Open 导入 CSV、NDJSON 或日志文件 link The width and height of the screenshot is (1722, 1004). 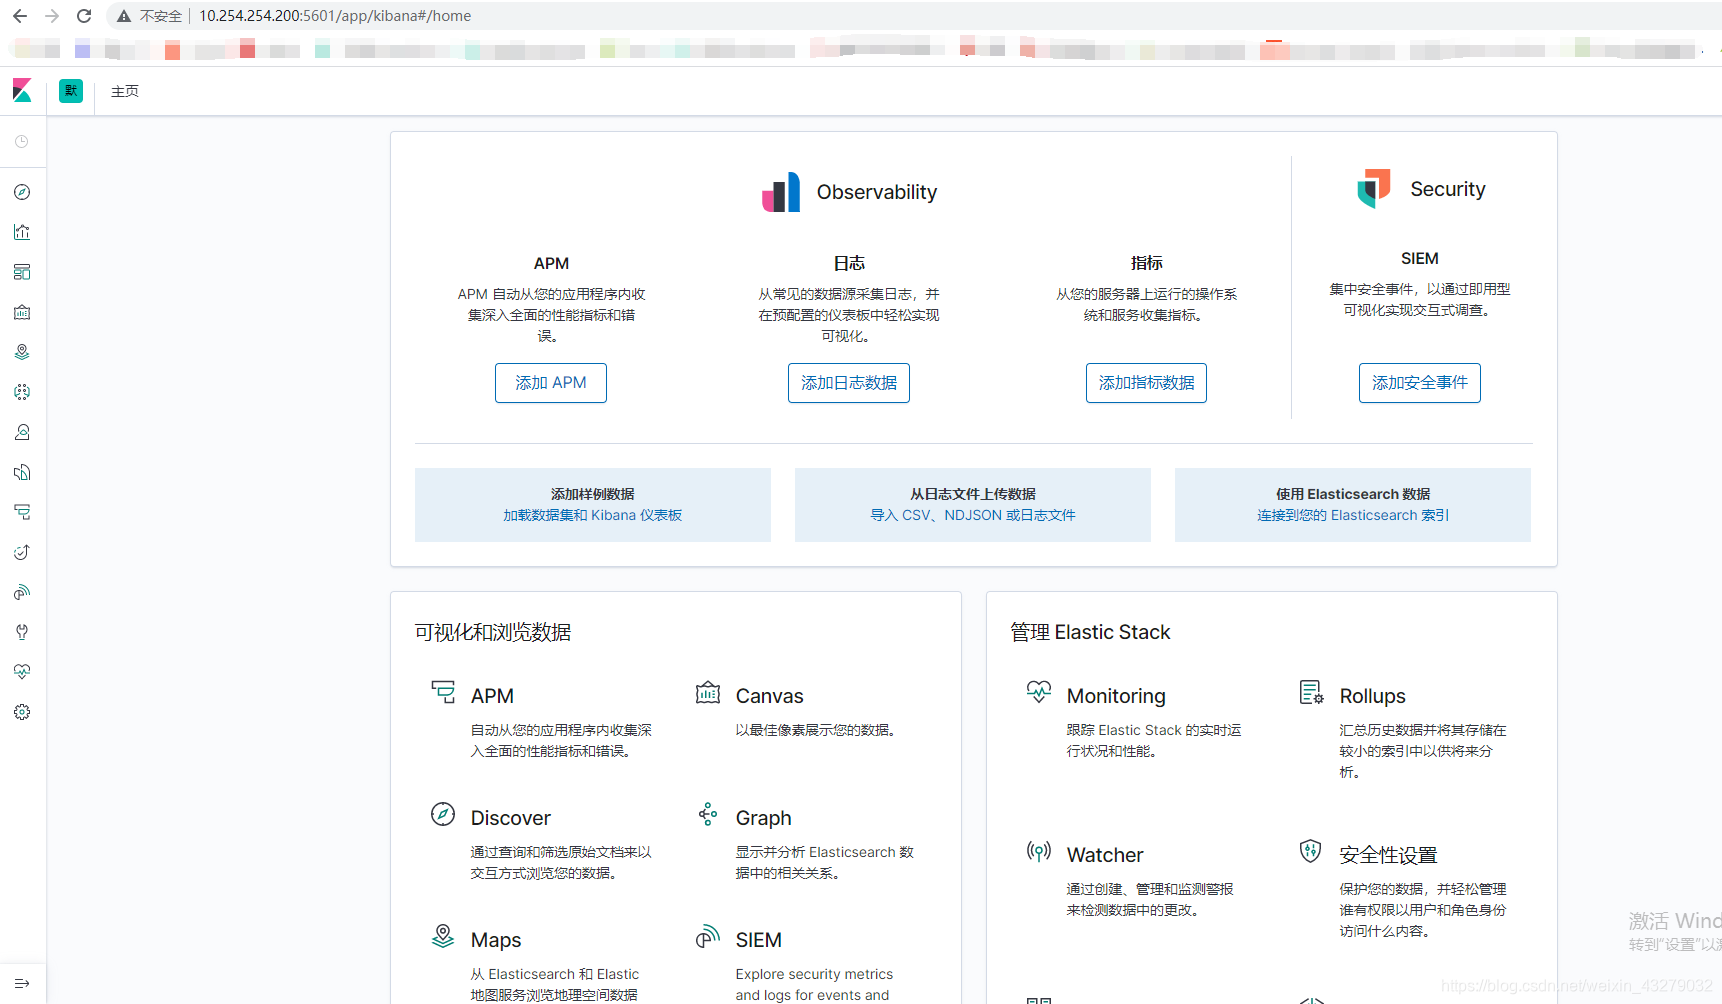click(x=973, y=515)
